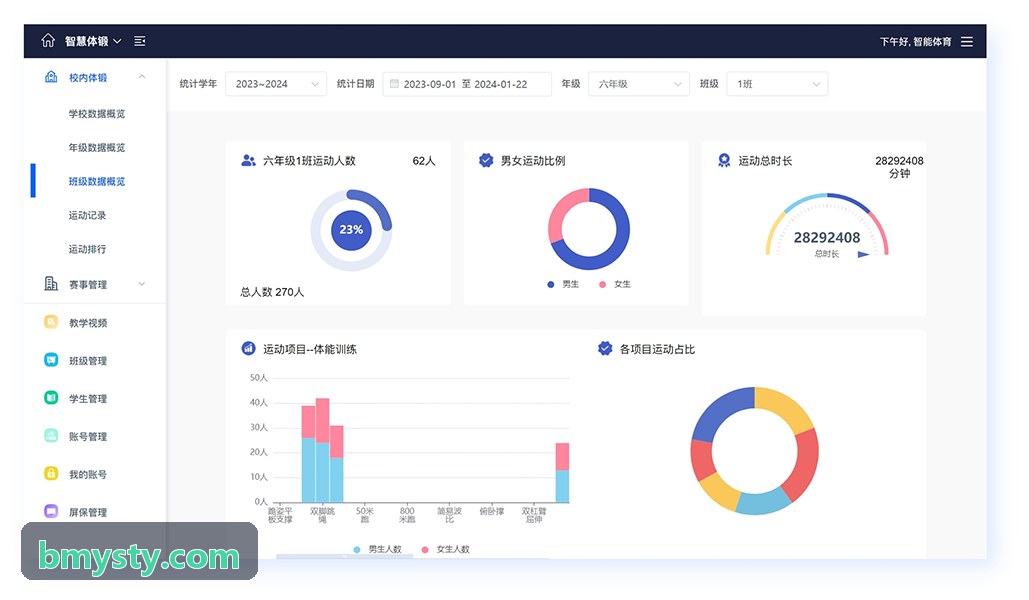
Task: Toggle 女生人数 legend in bar chart
Action: (x=446, y=549)
